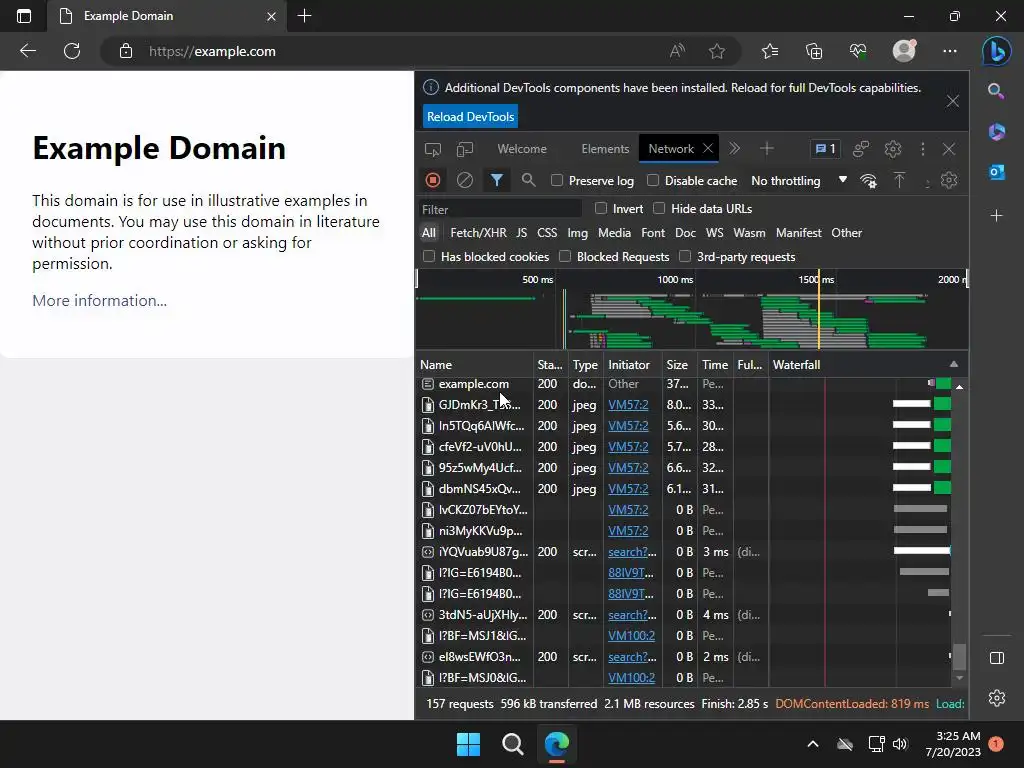The width and height of the screenshot is (1024, 768).
Task: Open search? initiator for iYQVuab9U87g row
Action: [x=632, y=552]
